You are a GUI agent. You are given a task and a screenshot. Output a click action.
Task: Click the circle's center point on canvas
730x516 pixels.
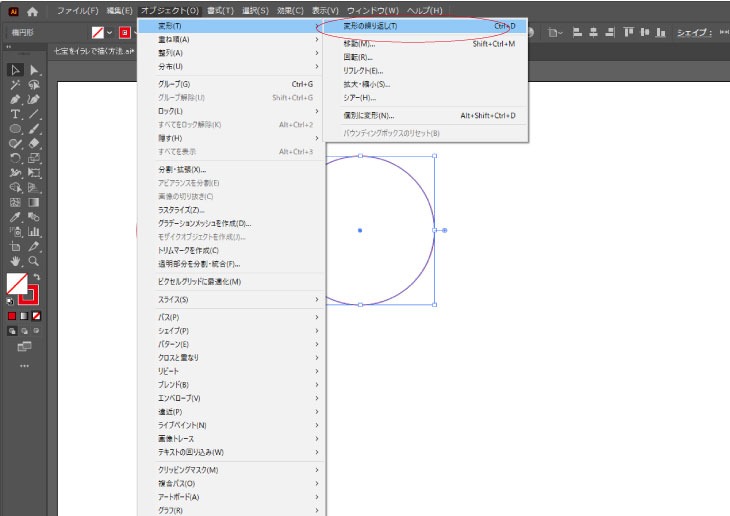360,231
